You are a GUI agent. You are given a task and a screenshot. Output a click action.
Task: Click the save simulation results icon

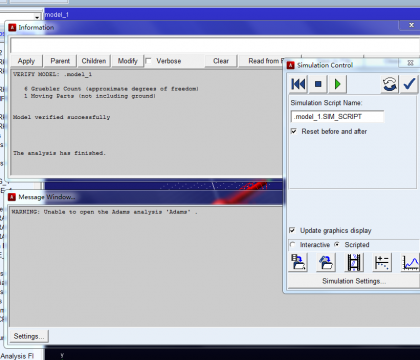[298, 262]
